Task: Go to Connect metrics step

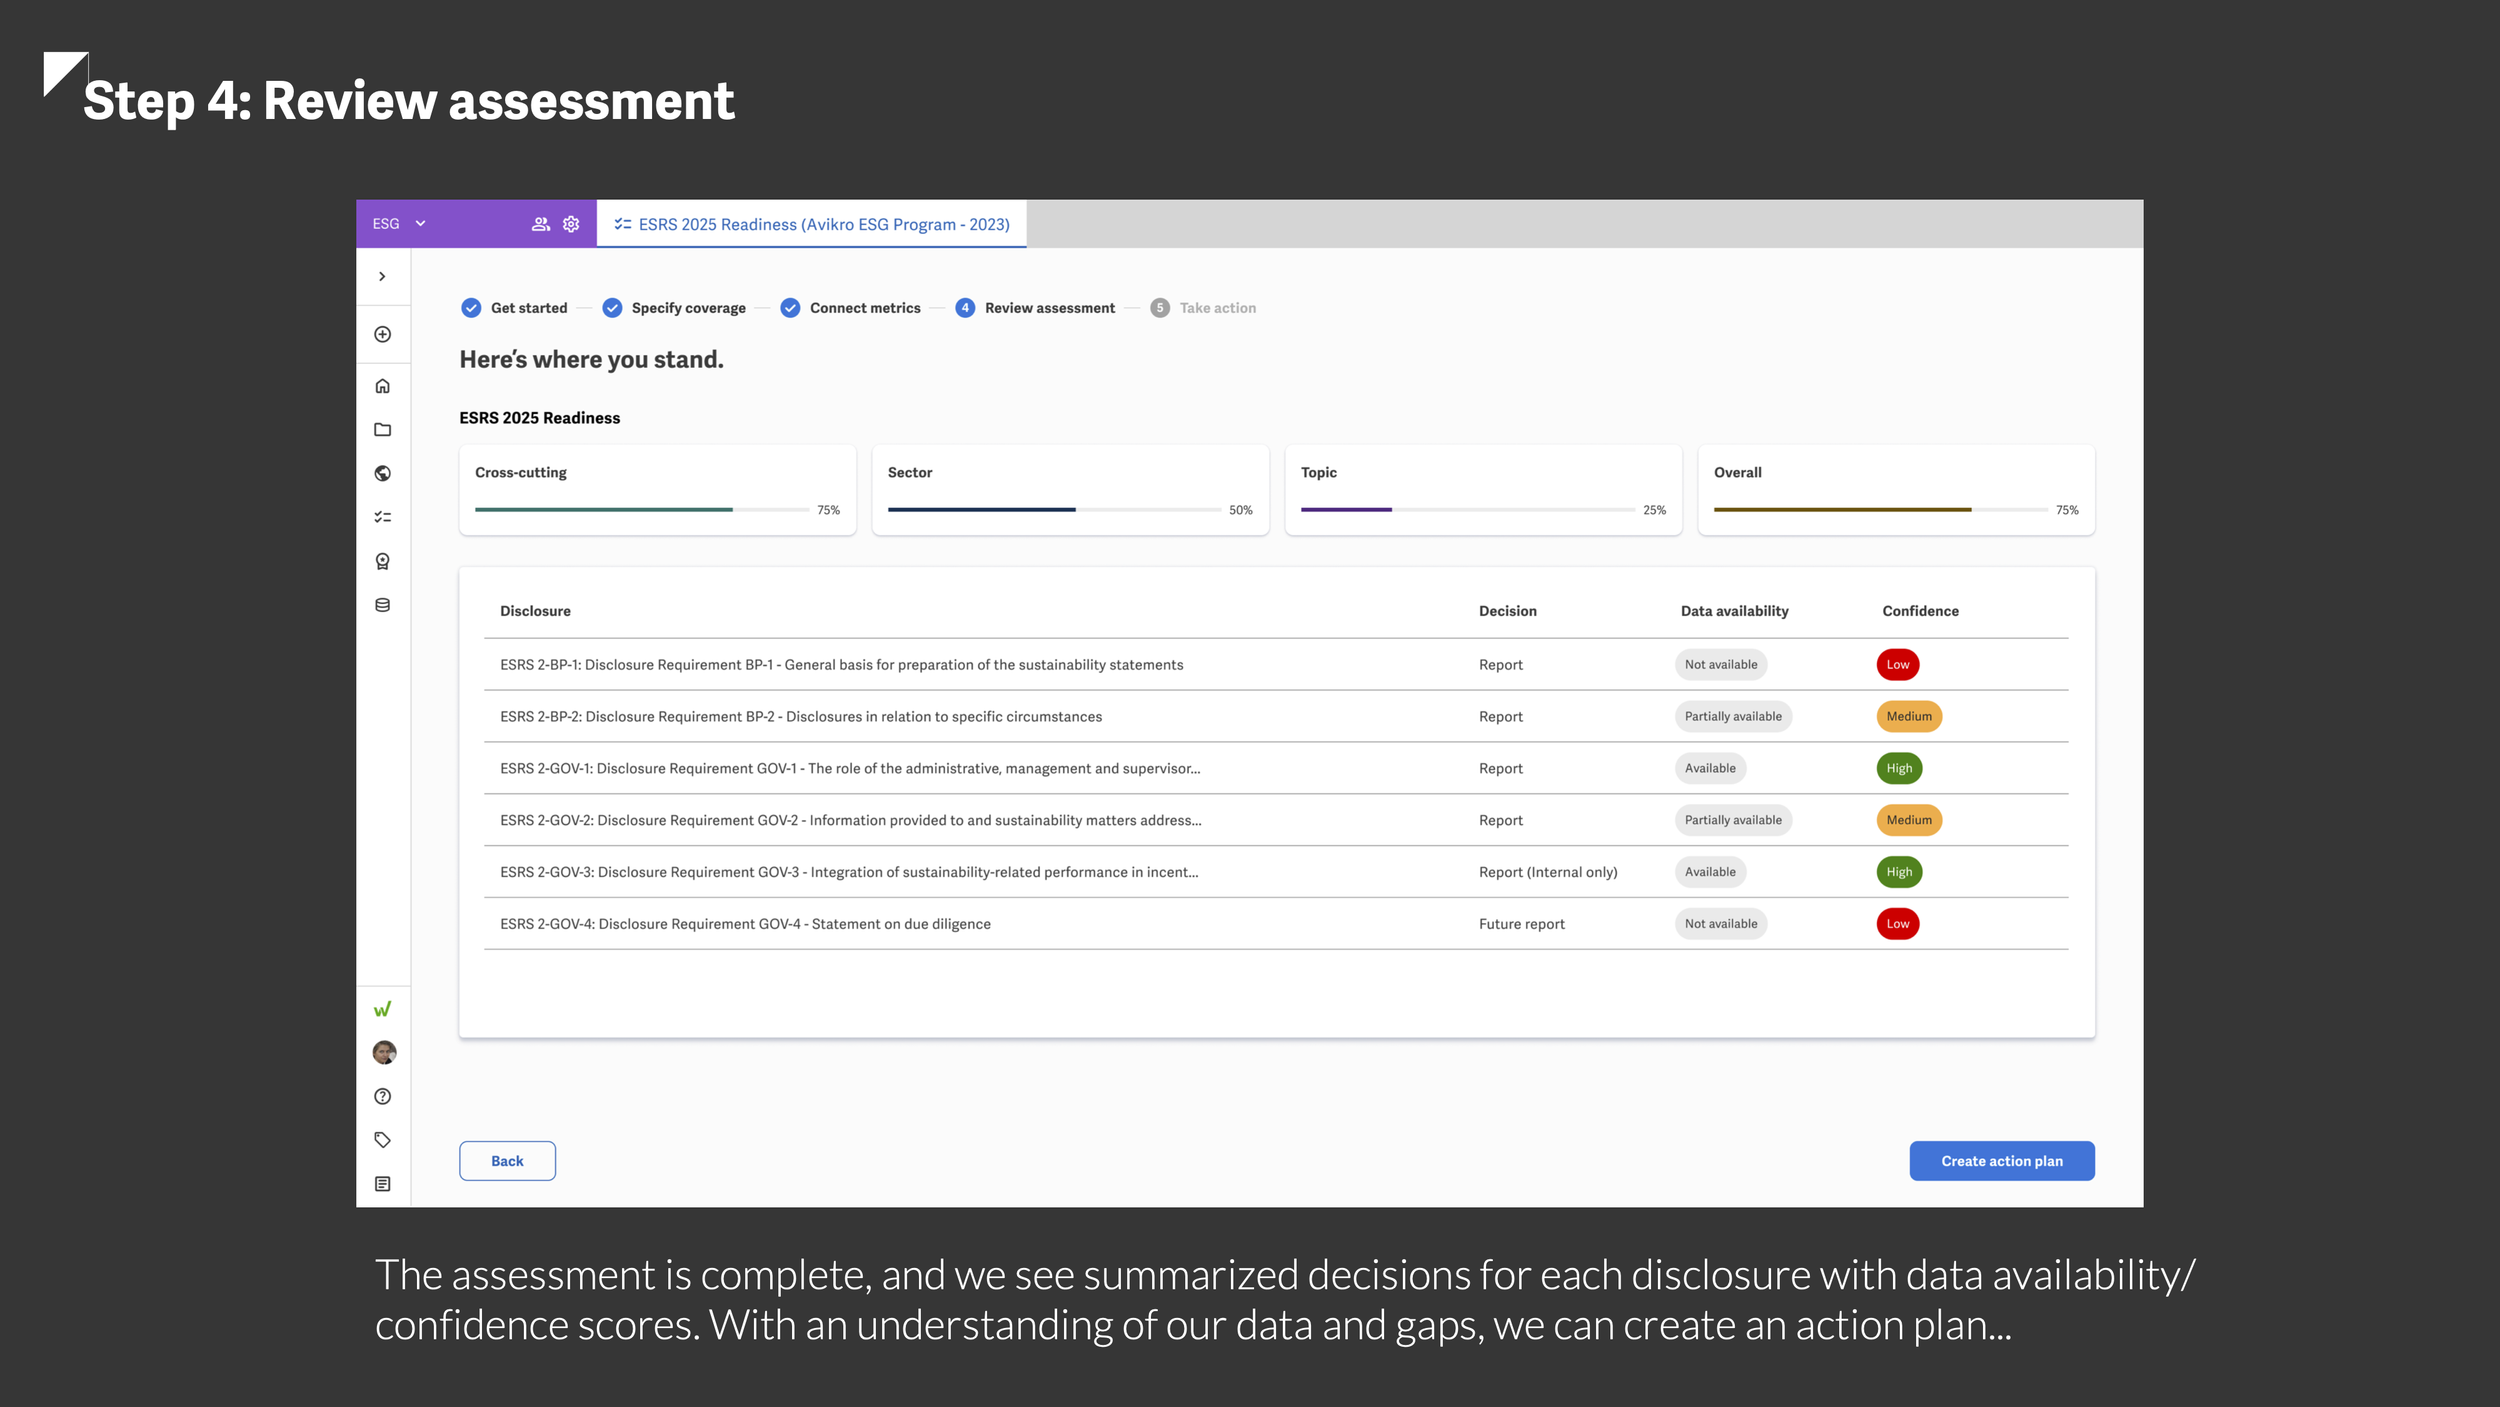Action: click(x=850, y=308)
